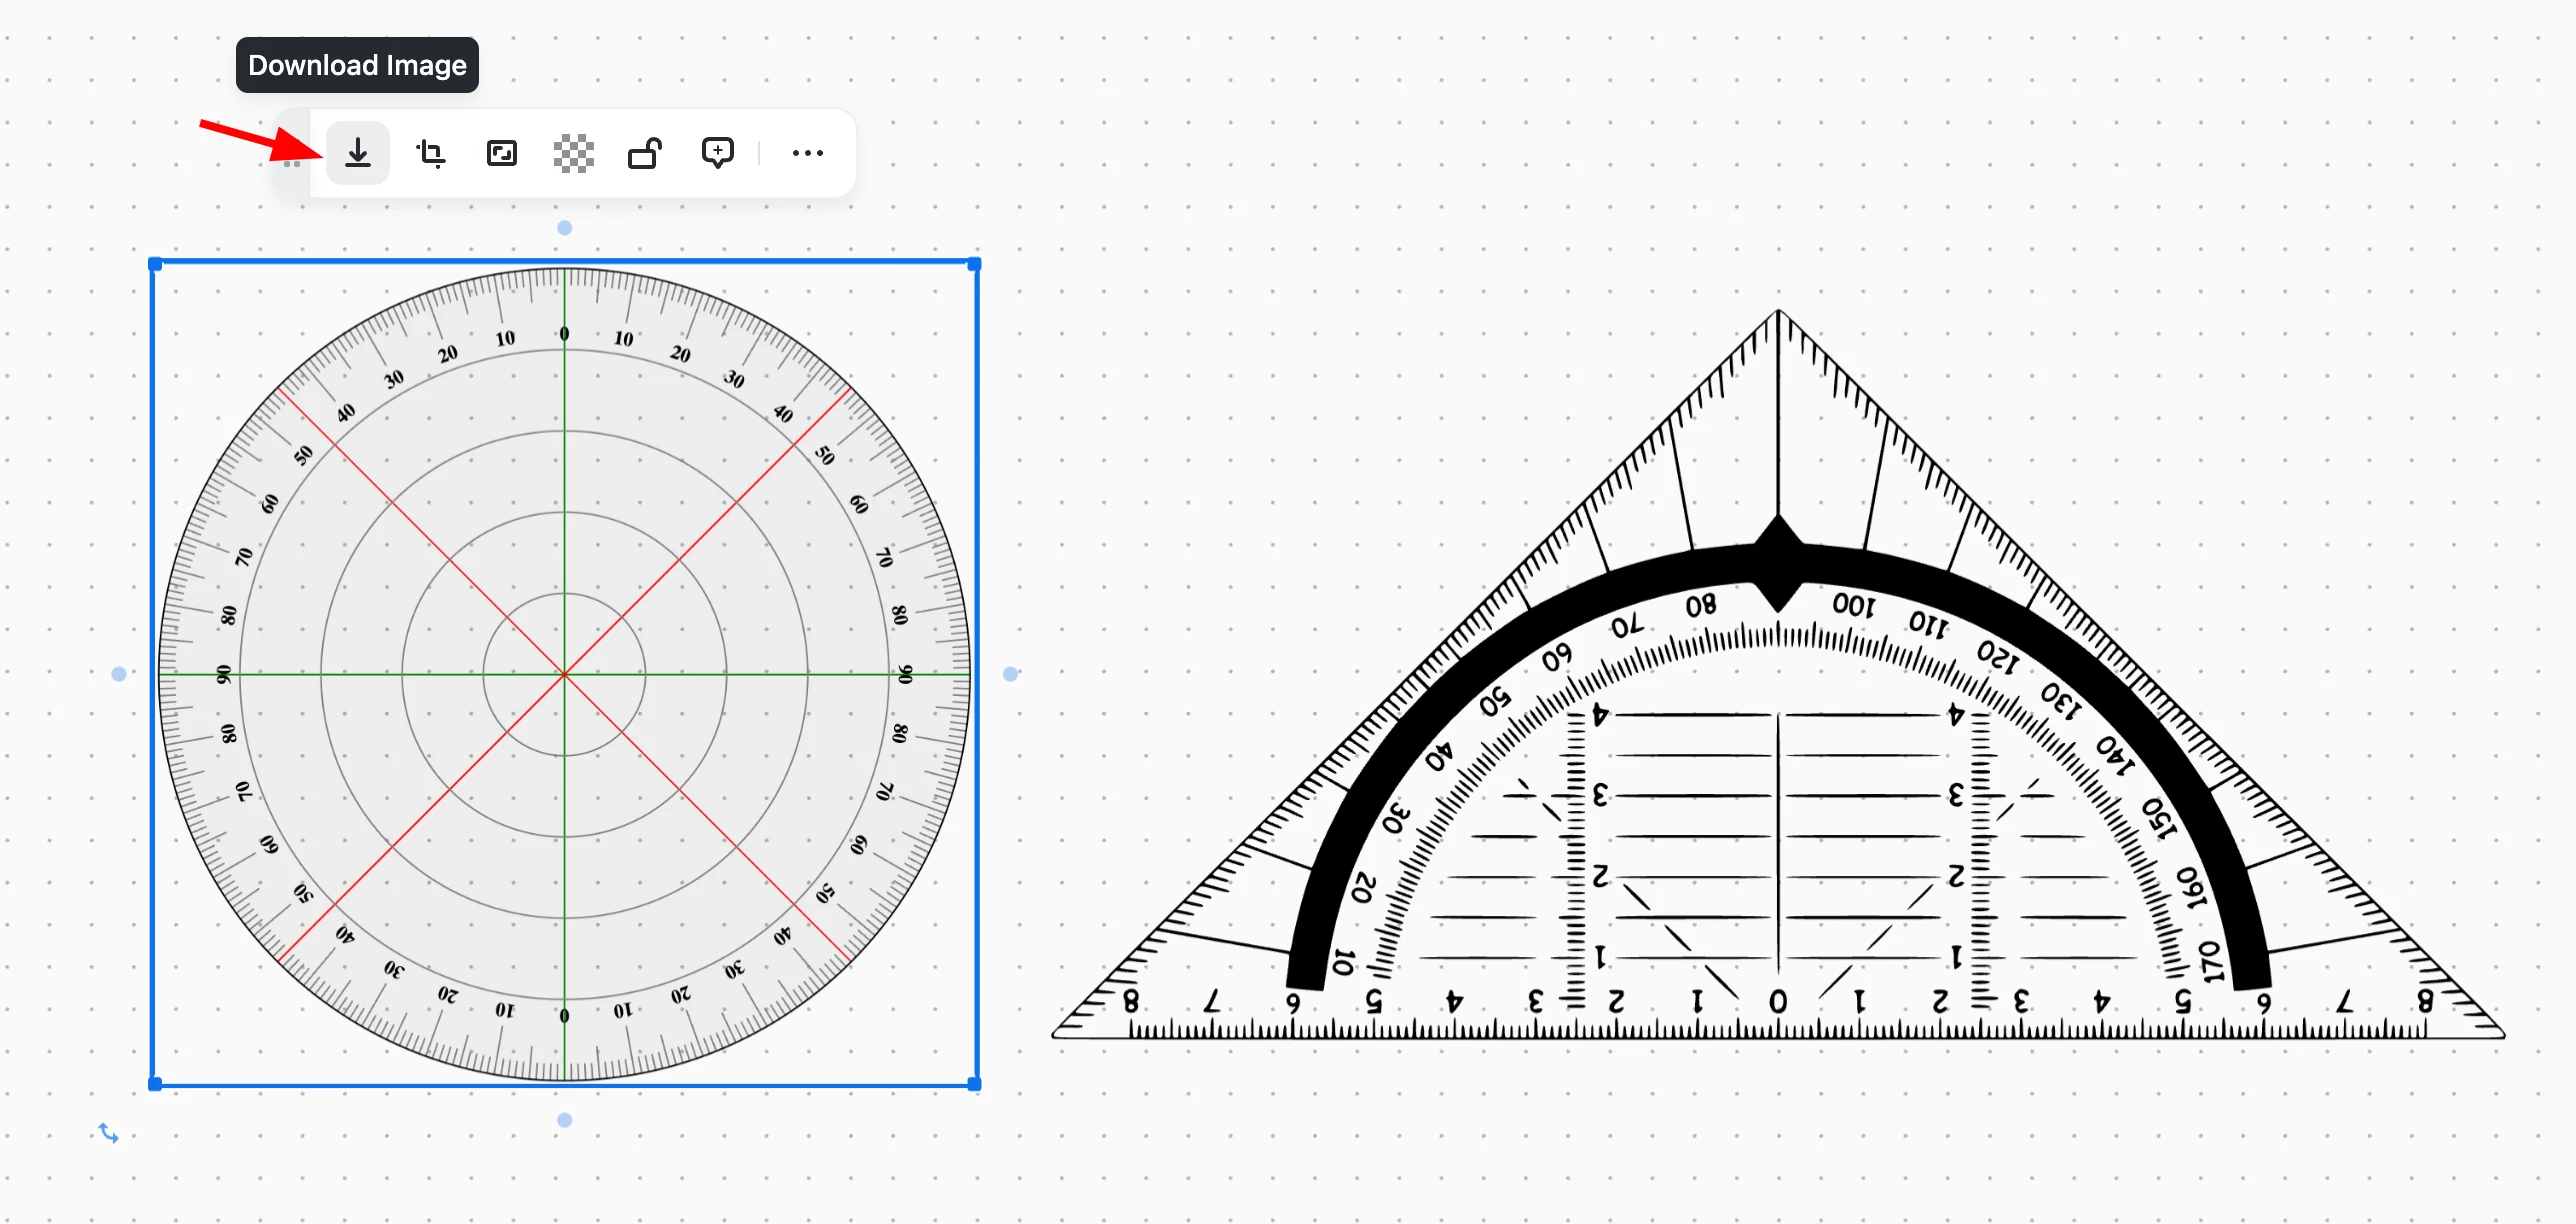Click the bottom connector dot below protractor
This screenshot has height=1224, width=2576.
(x=564, y=1120)
